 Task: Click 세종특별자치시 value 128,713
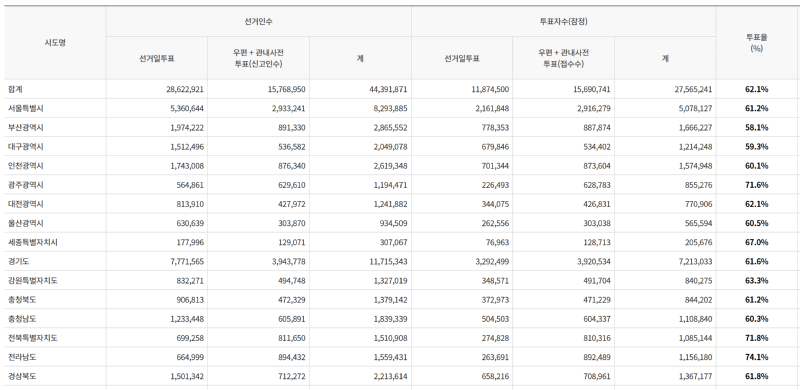coord(596,242)
